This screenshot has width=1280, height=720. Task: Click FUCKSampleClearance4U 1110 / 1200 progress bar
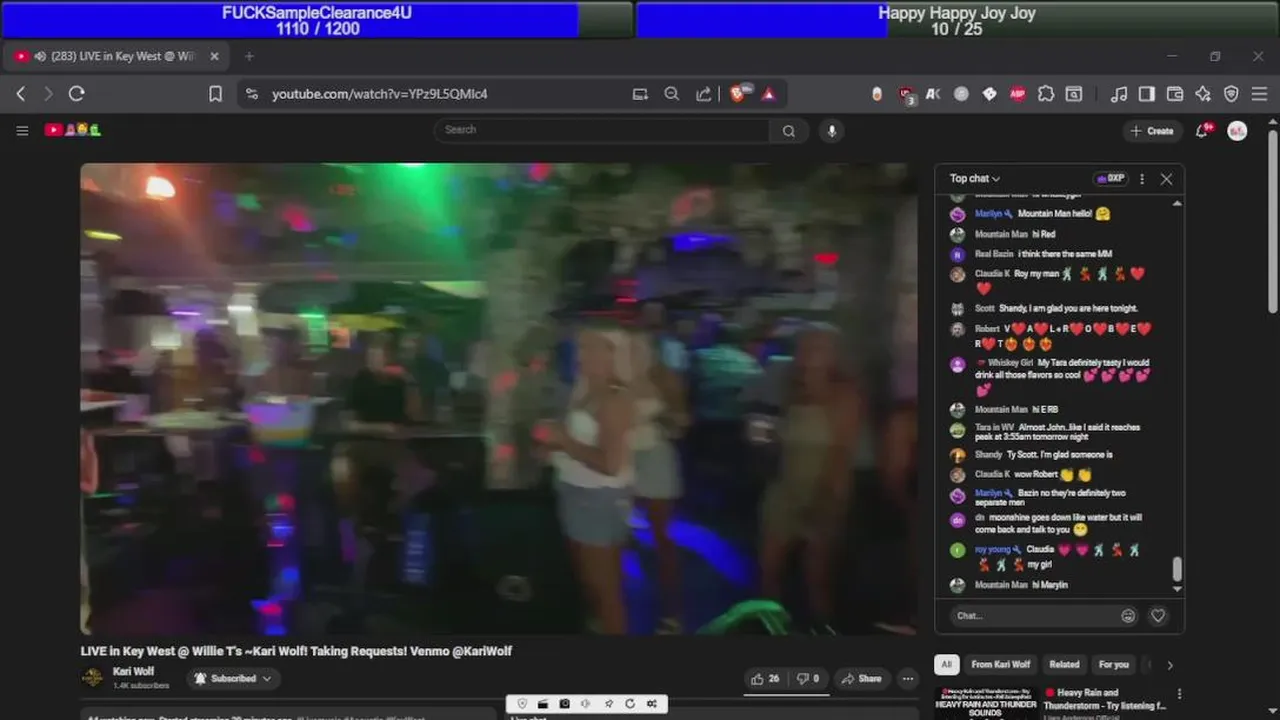(x=317, y=20)
